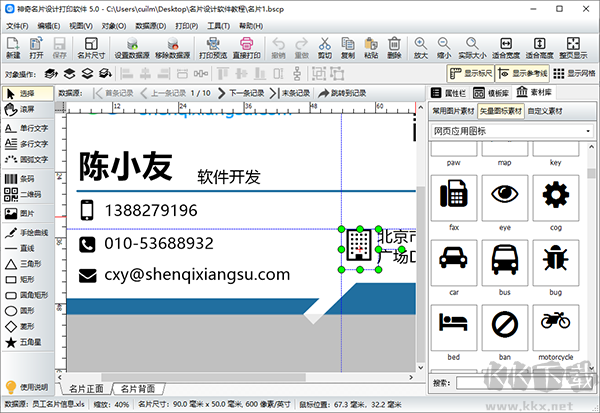The height and width of the screenshot is (413, 600).
Task: Open the 名片尺寸 card size settings
Action: click(91, 48)
